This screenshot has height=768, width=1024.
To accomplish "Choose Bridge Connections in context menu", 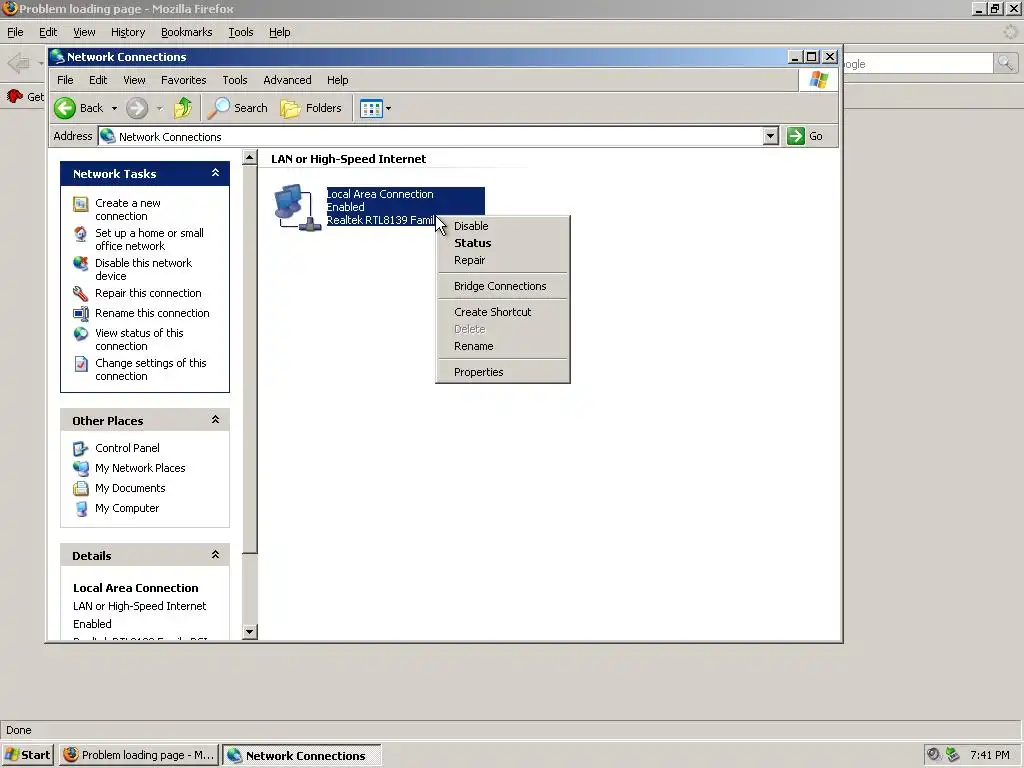I will click(502, 286).
